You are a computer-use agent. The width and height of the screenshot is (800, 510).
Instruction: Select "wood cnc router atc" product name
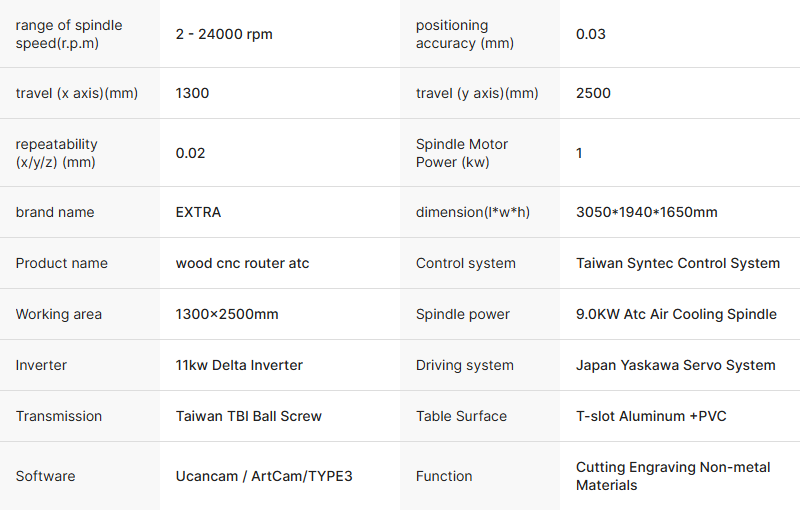[x=242, y=263]
